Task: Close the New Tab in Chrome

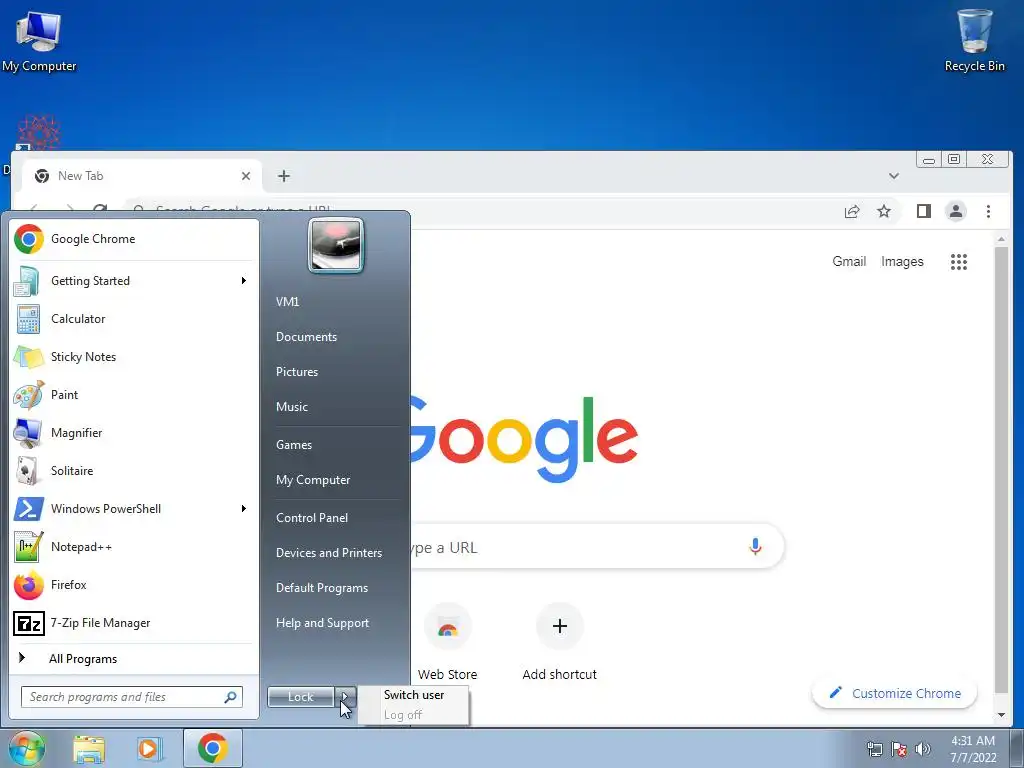Action: (x=246, y=176)
